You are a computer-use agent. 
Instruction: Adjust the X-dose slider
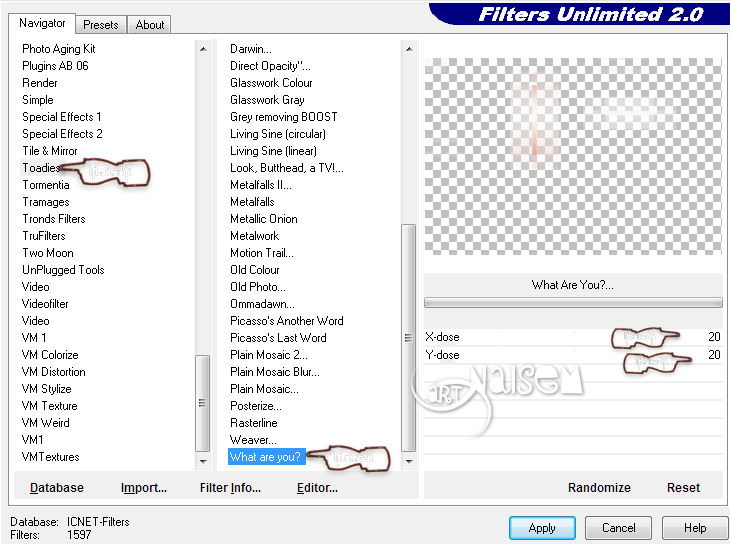tap(573, 337)
